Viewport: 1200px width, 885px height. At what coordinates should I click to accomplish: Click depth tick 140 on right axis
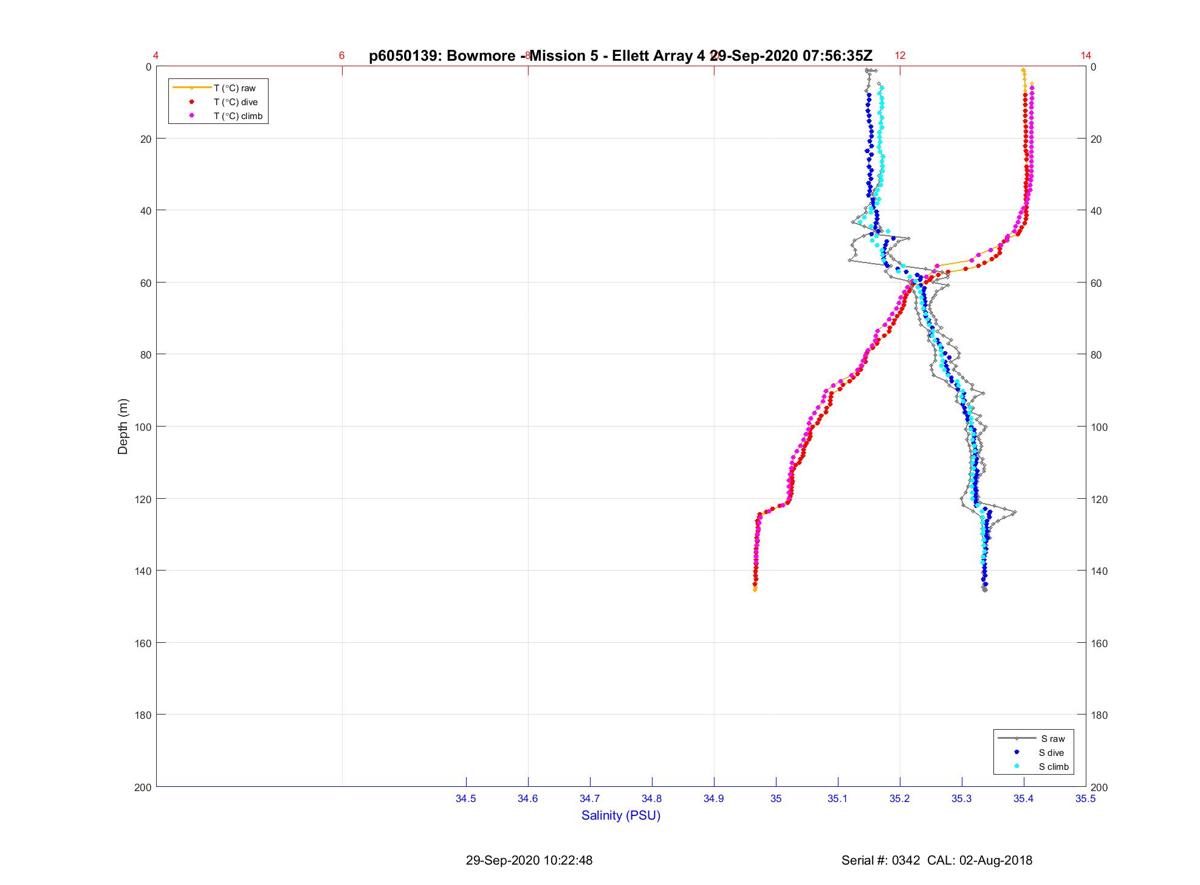[1100, 571]
